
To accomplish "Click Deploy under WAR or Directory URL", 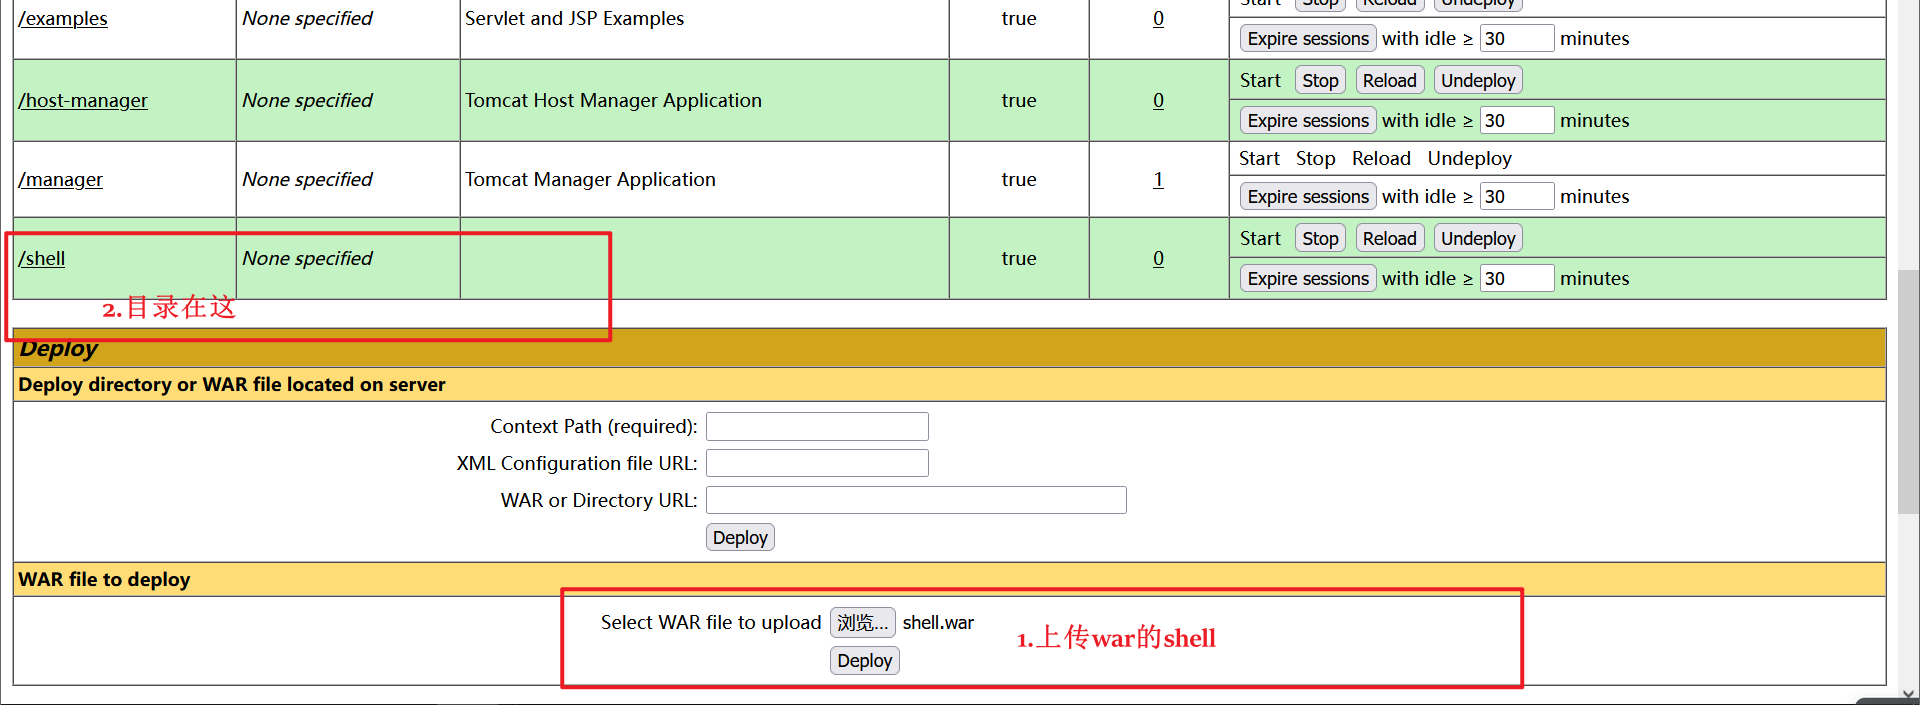I will [740, 538].
